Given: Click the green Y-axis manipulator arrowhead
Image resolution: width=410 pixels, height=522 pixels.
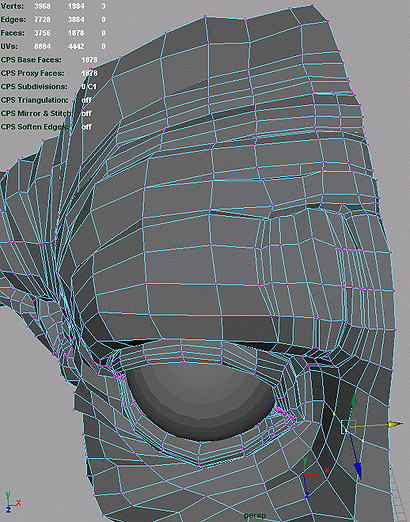Looking at the screenshot, I should [x=353, y=399].
